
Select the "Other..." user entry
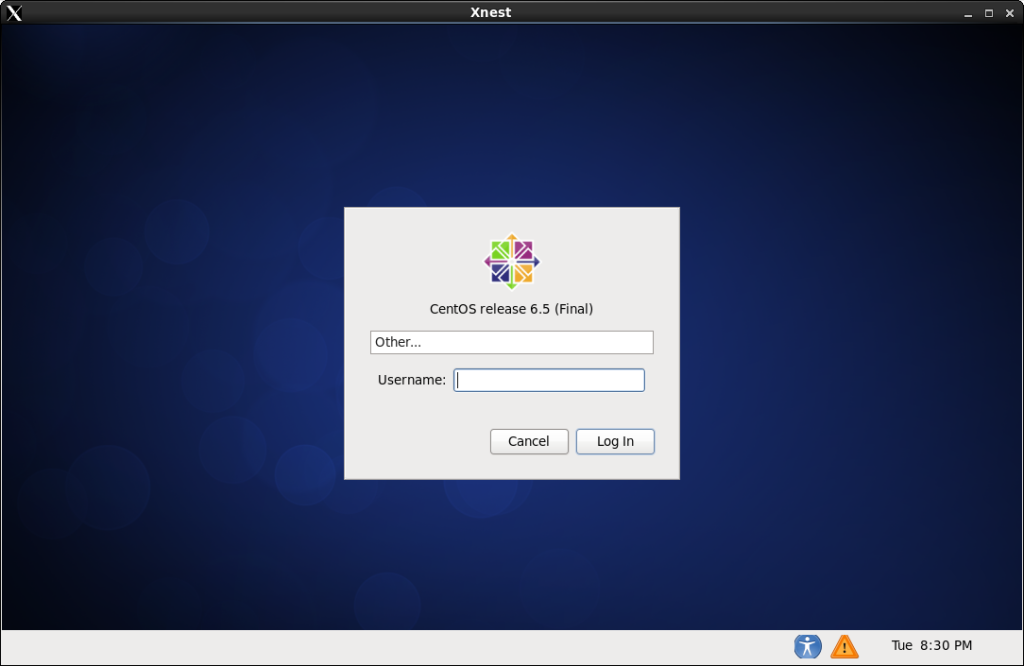coord(511,342)
